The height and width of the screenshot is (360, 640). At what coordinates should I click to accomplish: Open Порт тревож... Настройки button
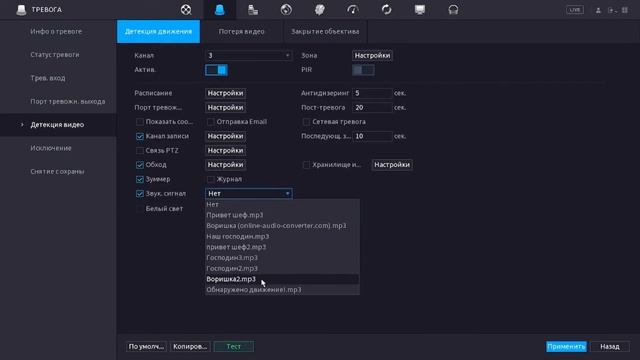225,107
